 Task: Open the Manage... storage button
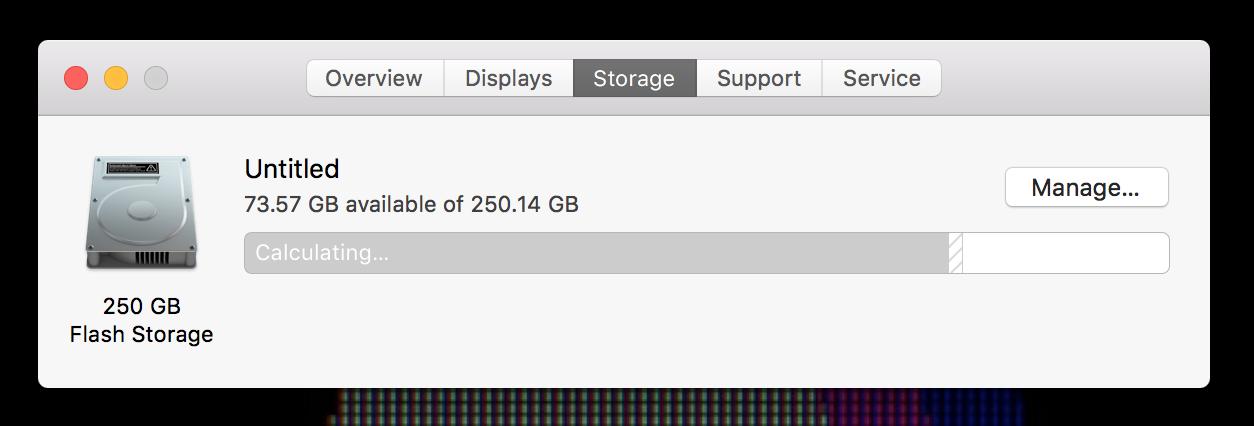(1086, 187)
